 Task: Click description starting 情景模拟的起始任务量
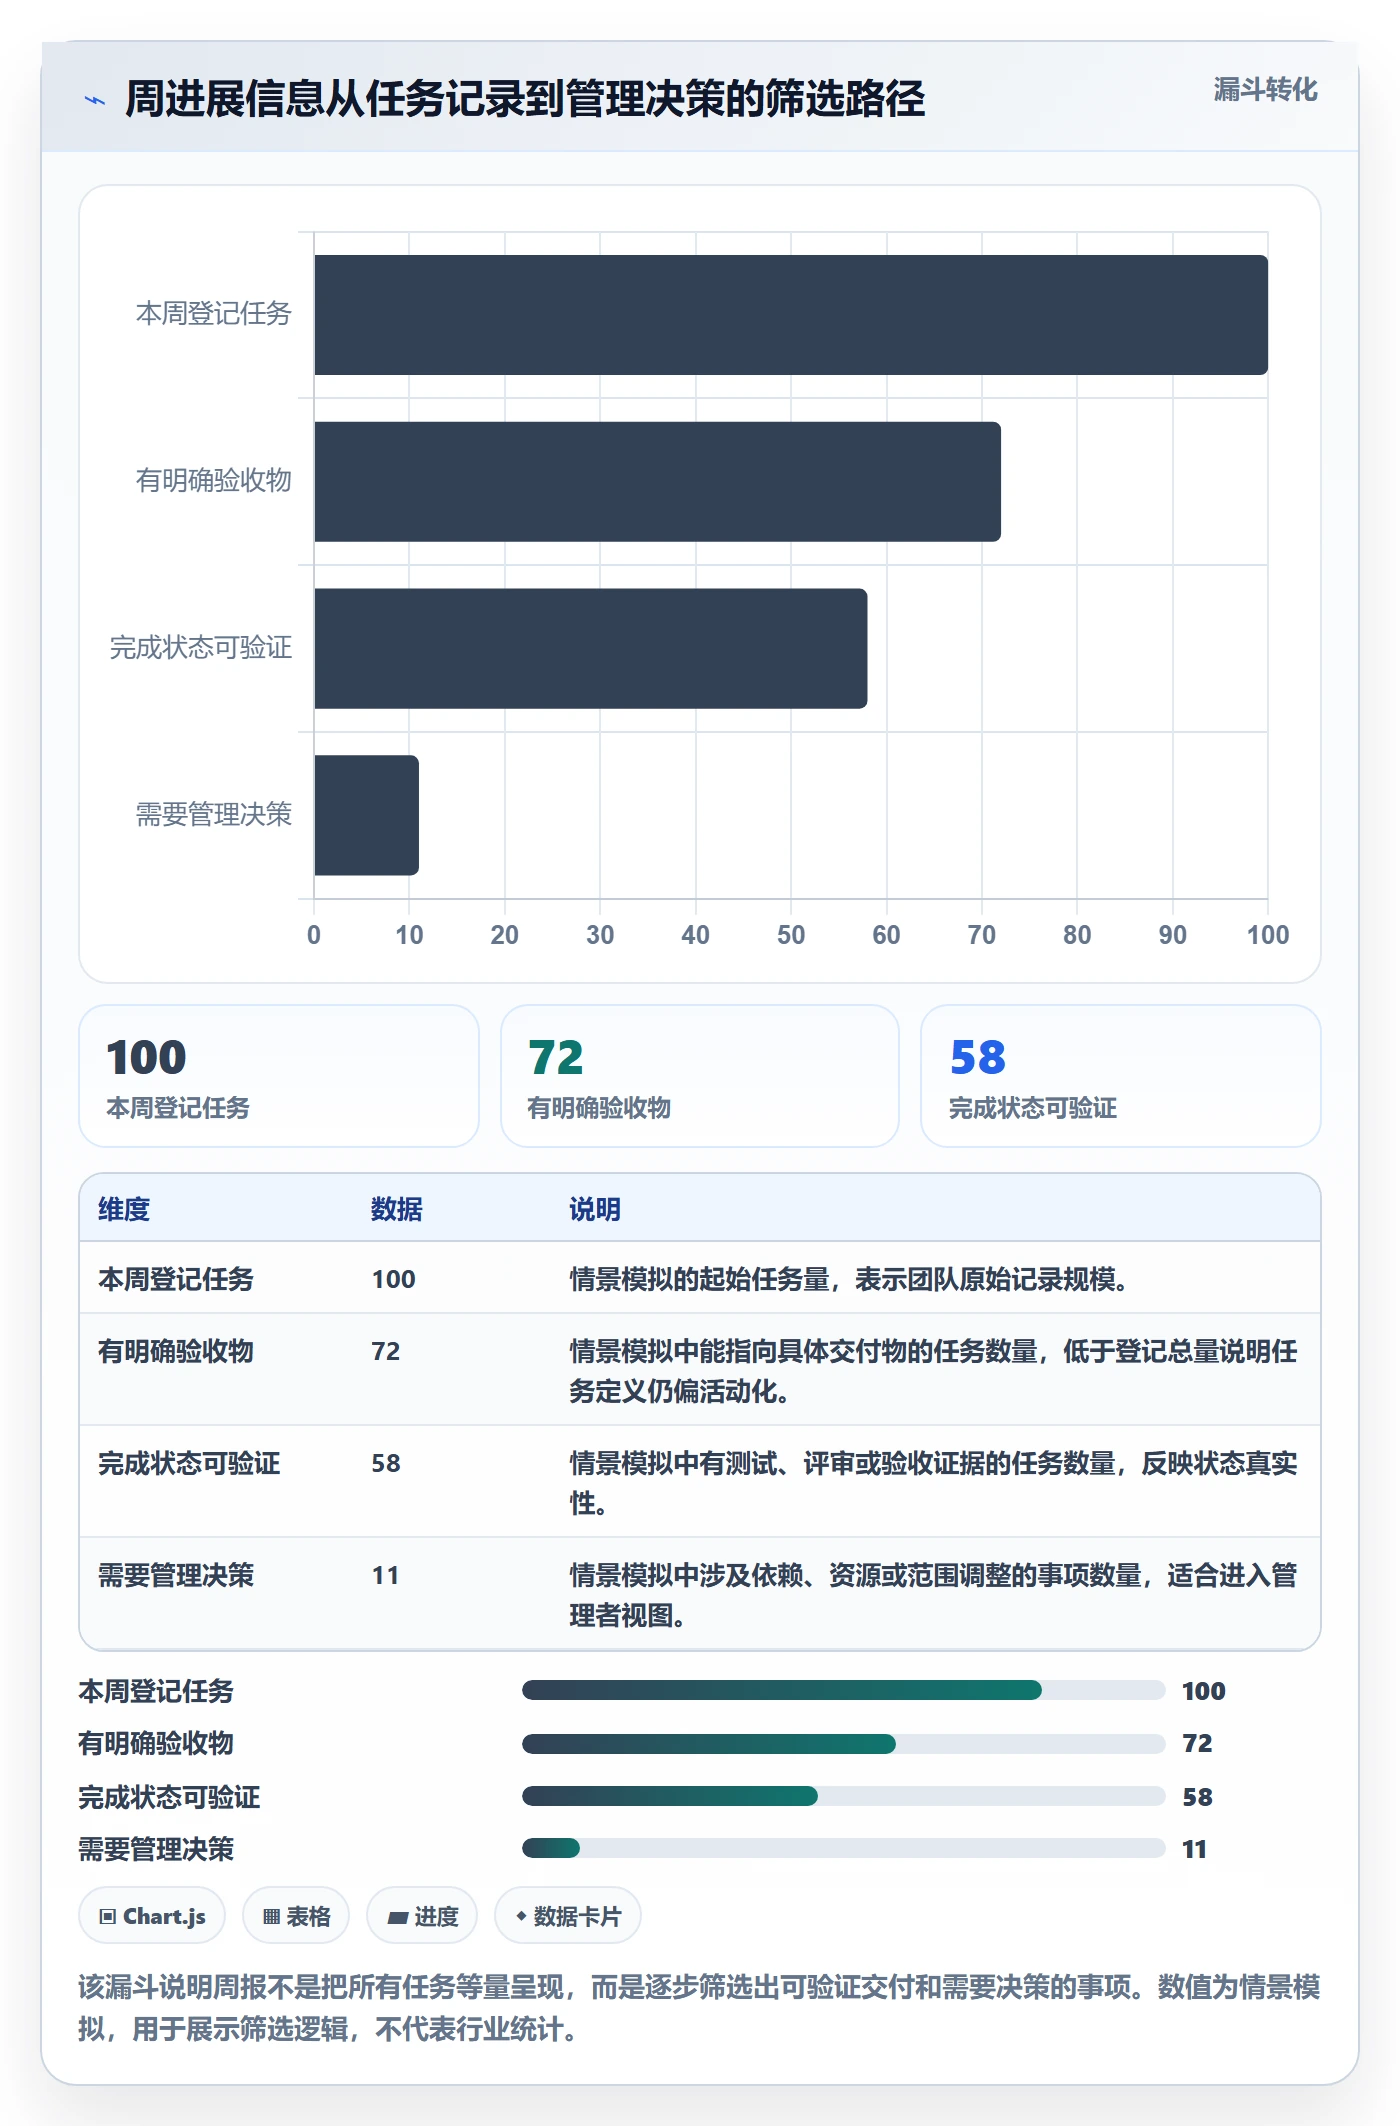coord(849,1279)
